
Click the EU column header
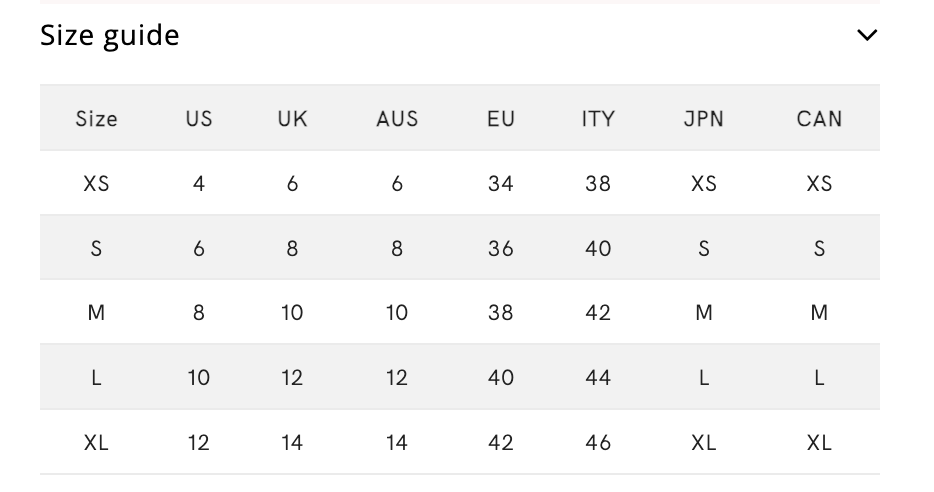[501, 119]
